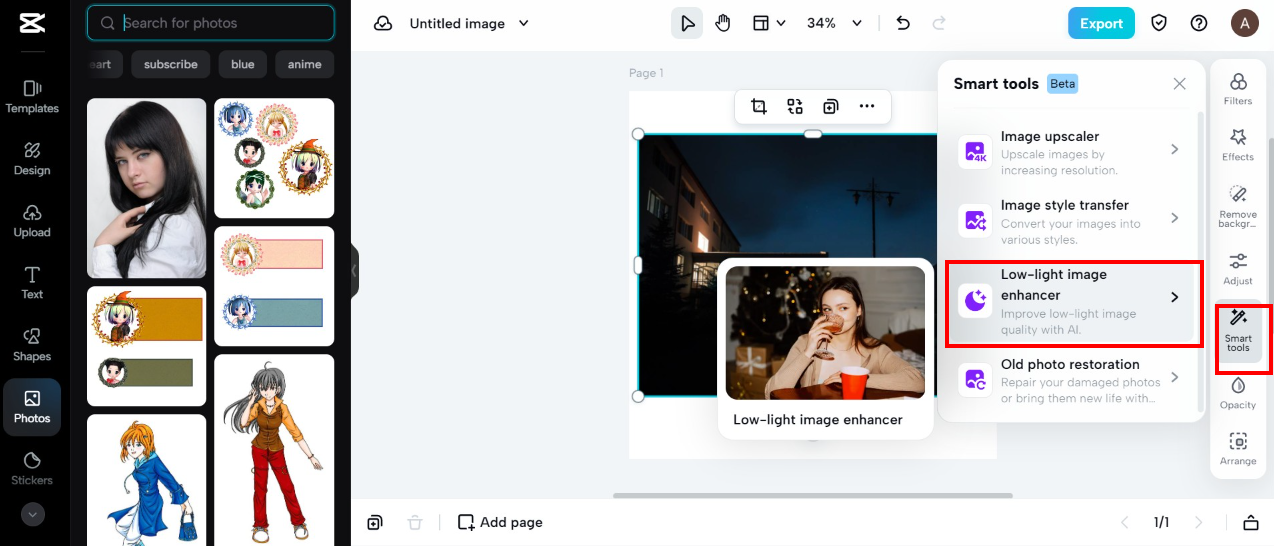Click the horizontal canvas scrollbar
1274x546 pixels.
pyautogui.click(x=813, y=495)
